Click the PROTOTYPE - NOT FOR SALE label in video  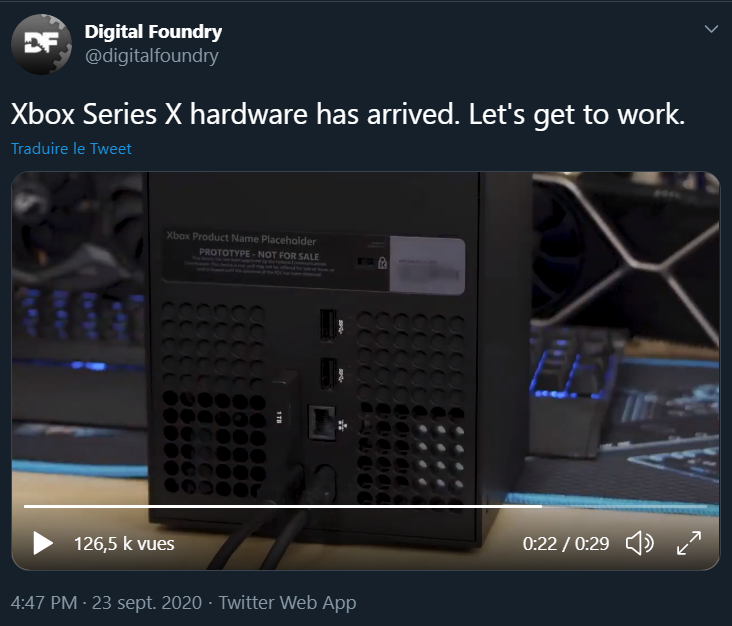[259, 255]
